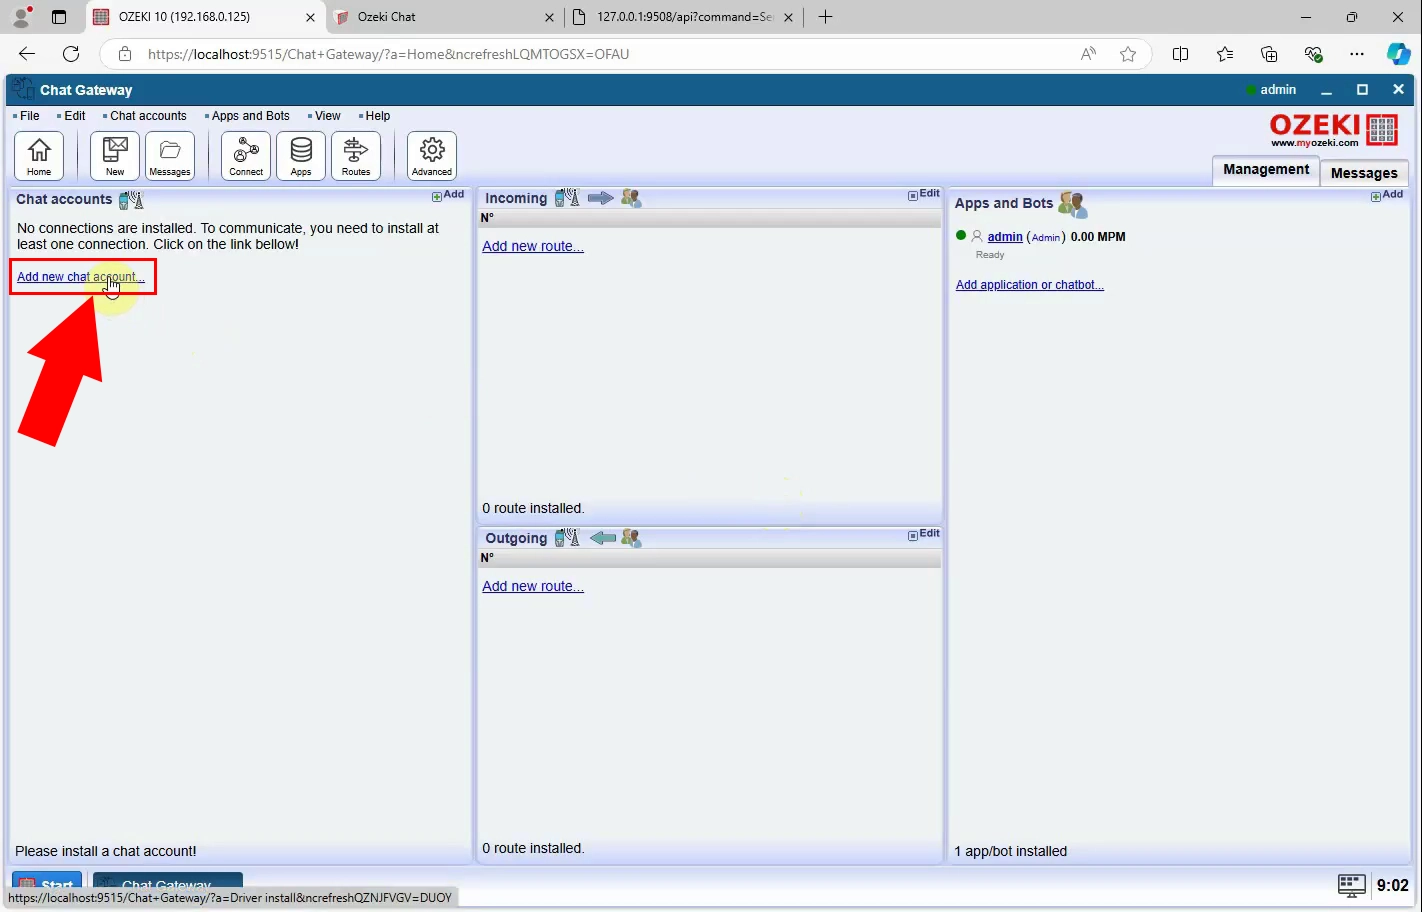This screenshot has width=1422, height=912.
Task: Open the Apps and Bots menu
Action: click(250, 116)
